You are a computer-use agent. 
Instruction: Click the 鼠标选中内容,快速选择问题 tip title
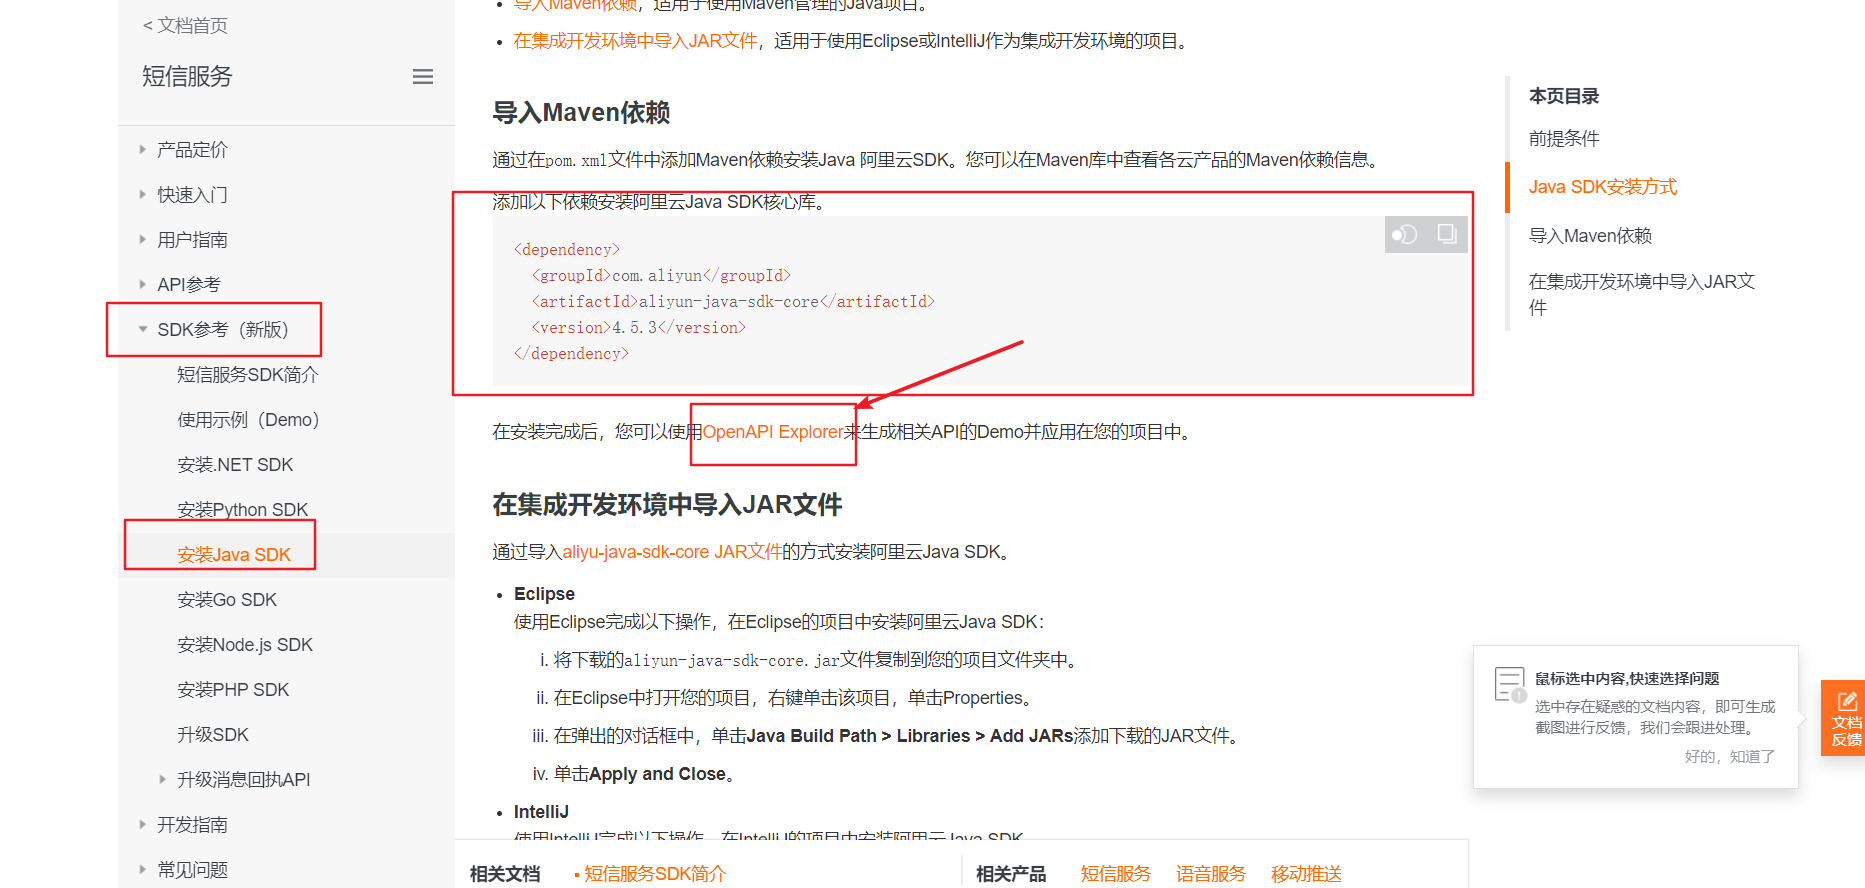pyautogui.click(x=1627, y=679)
